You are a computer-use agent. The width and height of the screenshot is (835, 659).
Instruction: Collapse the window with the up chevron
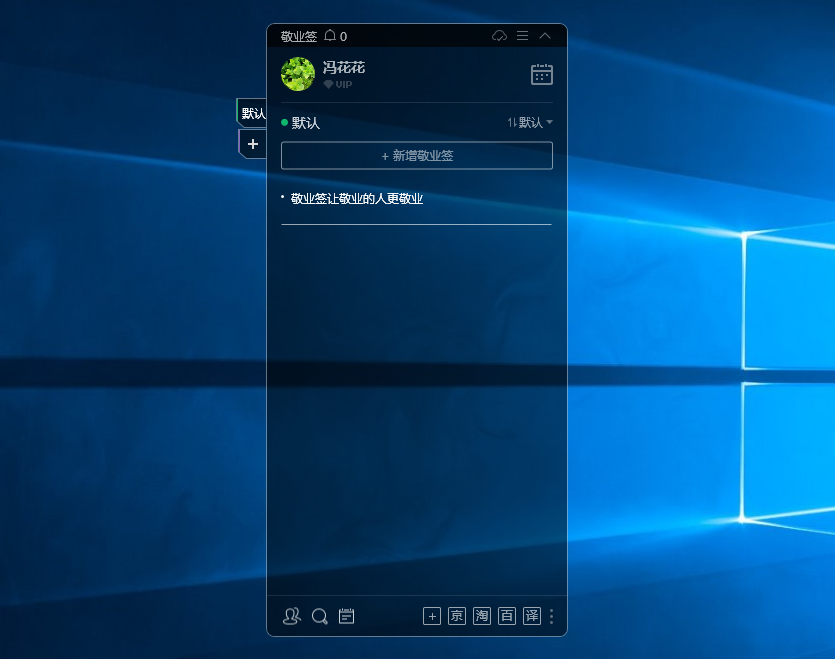[545, 36]
